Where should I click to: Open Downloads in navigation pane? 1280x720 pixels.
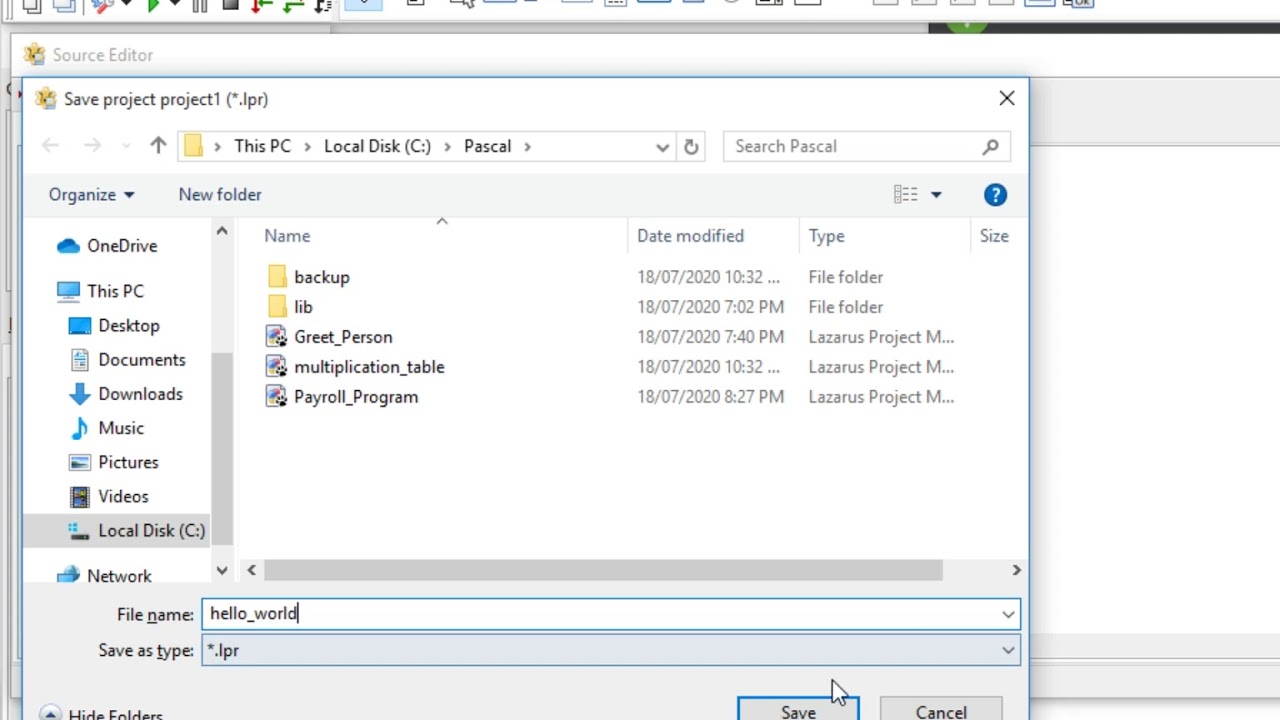[140, 394]
